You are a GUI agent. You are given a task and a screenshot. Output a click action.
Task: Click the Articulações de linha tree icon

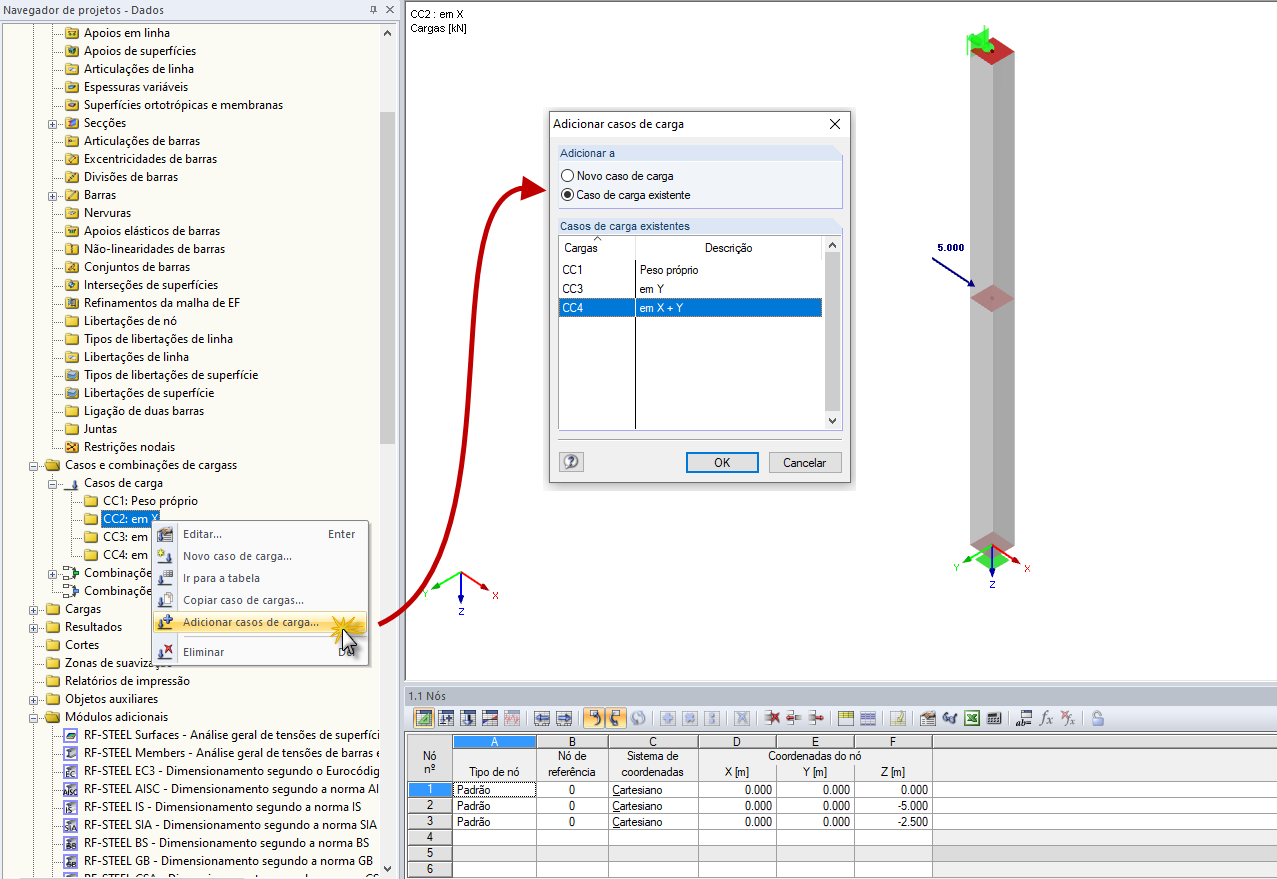coord(72,69)
